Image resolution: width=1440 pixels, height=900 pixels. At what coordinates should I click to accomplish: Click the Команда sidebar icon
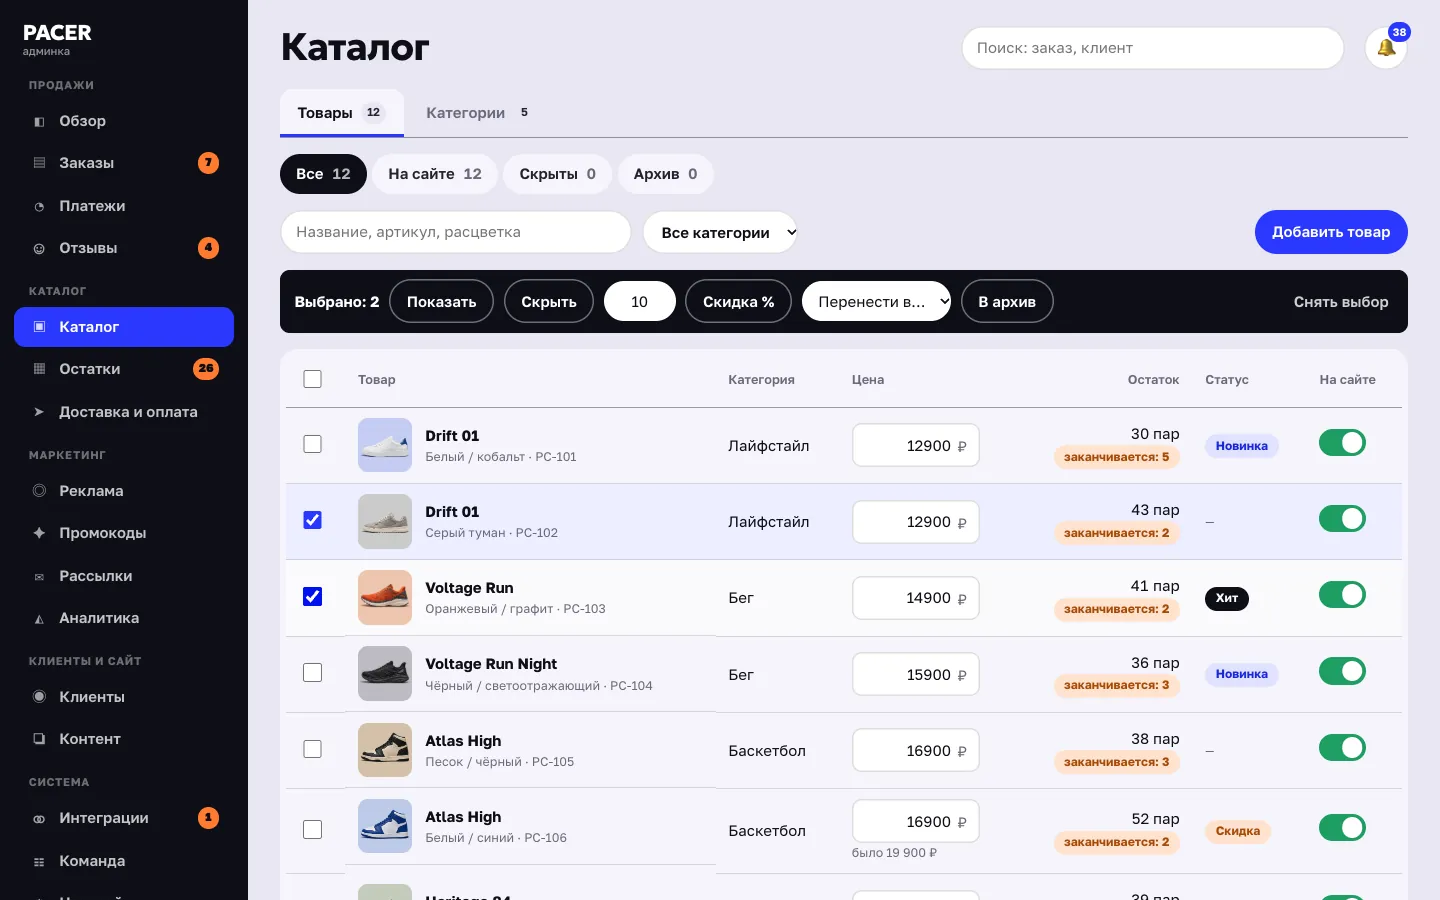point(39,861)
